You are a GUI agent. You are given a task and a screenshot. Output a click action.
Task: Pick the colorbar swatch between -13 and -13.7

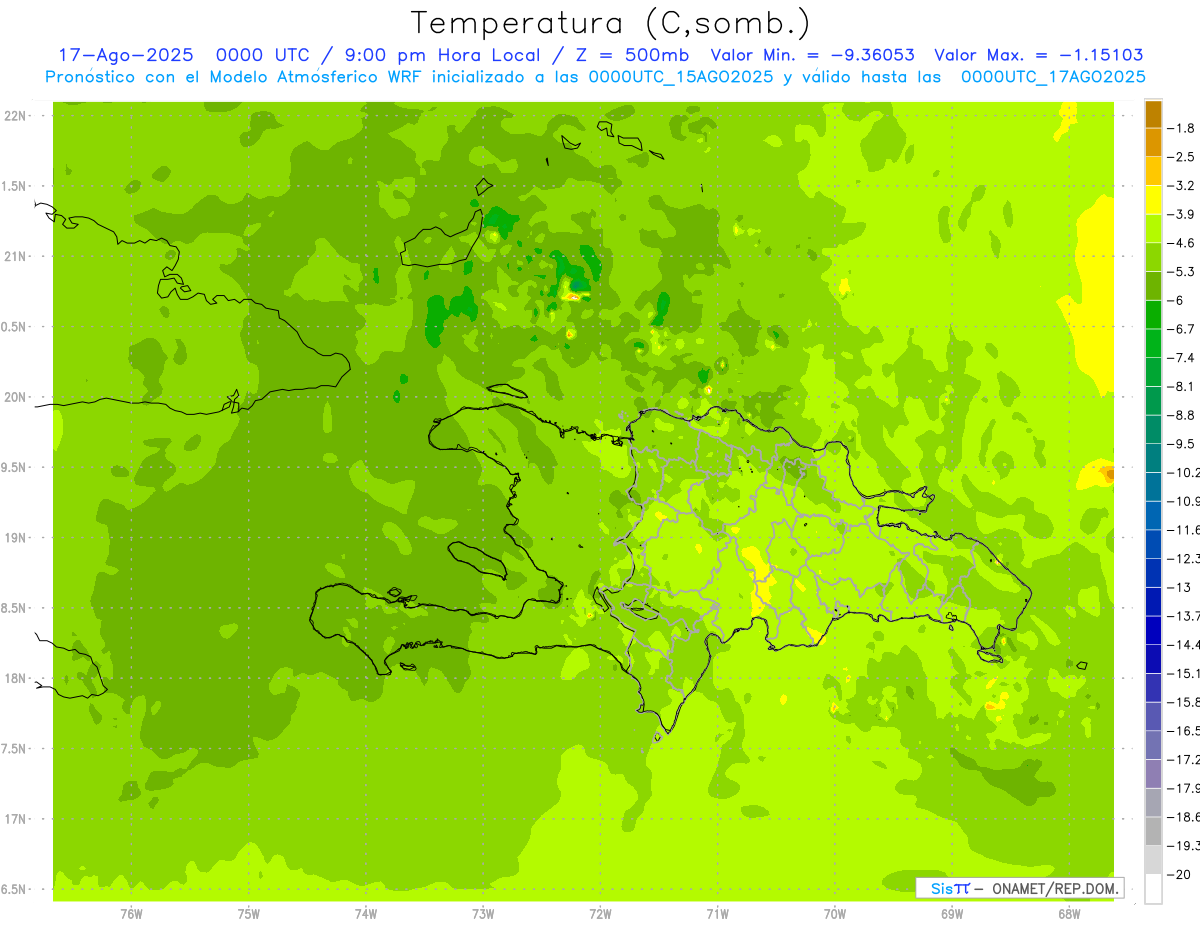coord(1153,602)
